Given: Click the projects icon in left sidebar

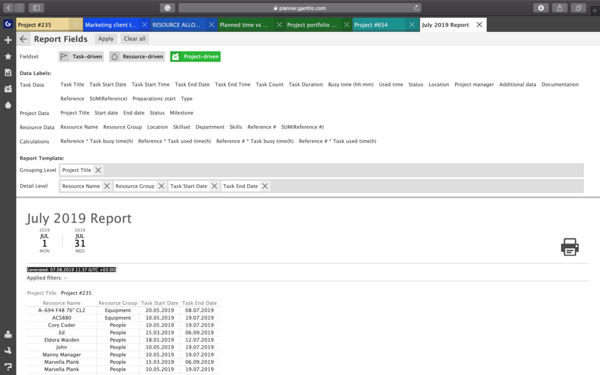Looking at the screenshot, I should click(x=8, y=89).
